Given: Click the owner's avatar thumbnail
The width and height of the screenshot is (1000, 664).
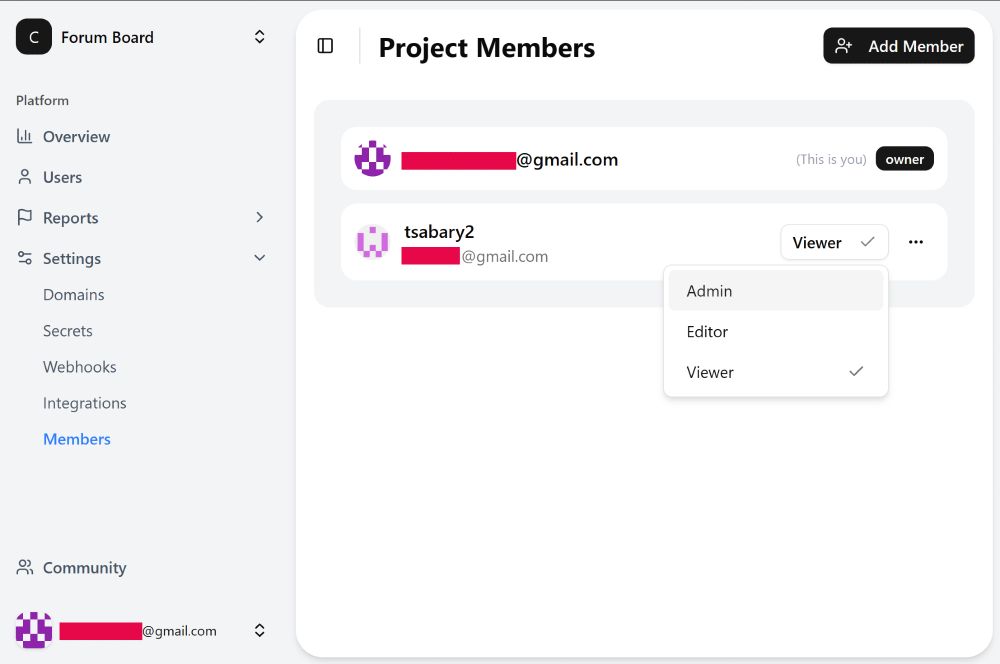Looking at the screenshot, I should click(x=373, y=159).
